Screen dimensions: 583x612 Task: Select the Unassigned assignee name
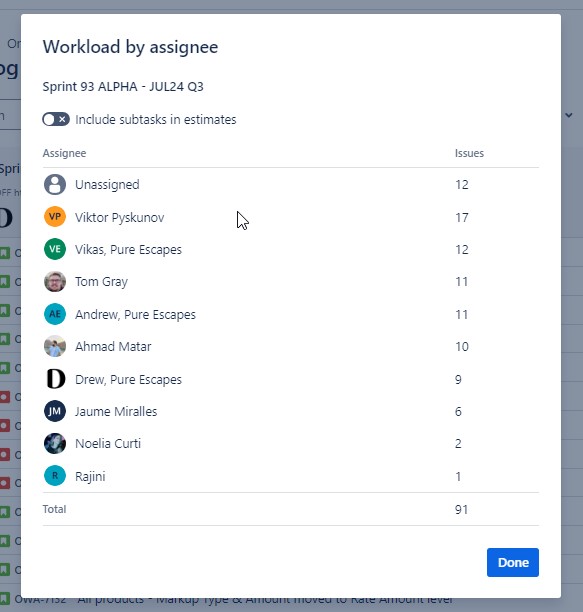[107, 185]
